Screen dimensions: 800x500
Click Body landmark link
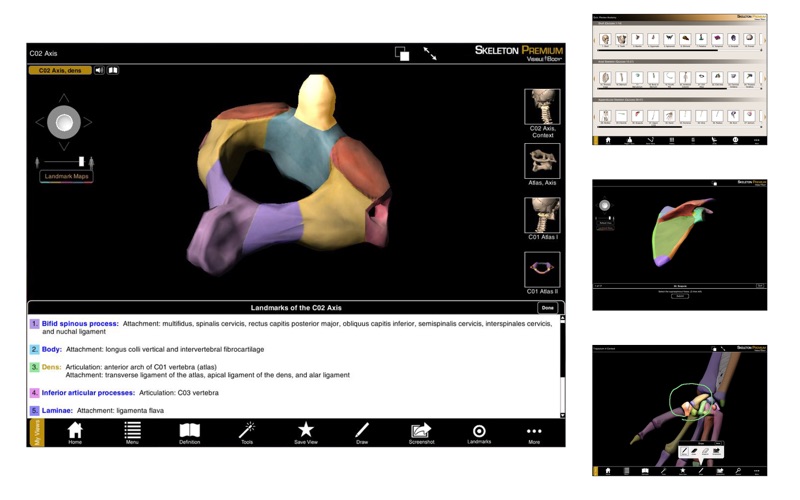(x=52, y=349)
